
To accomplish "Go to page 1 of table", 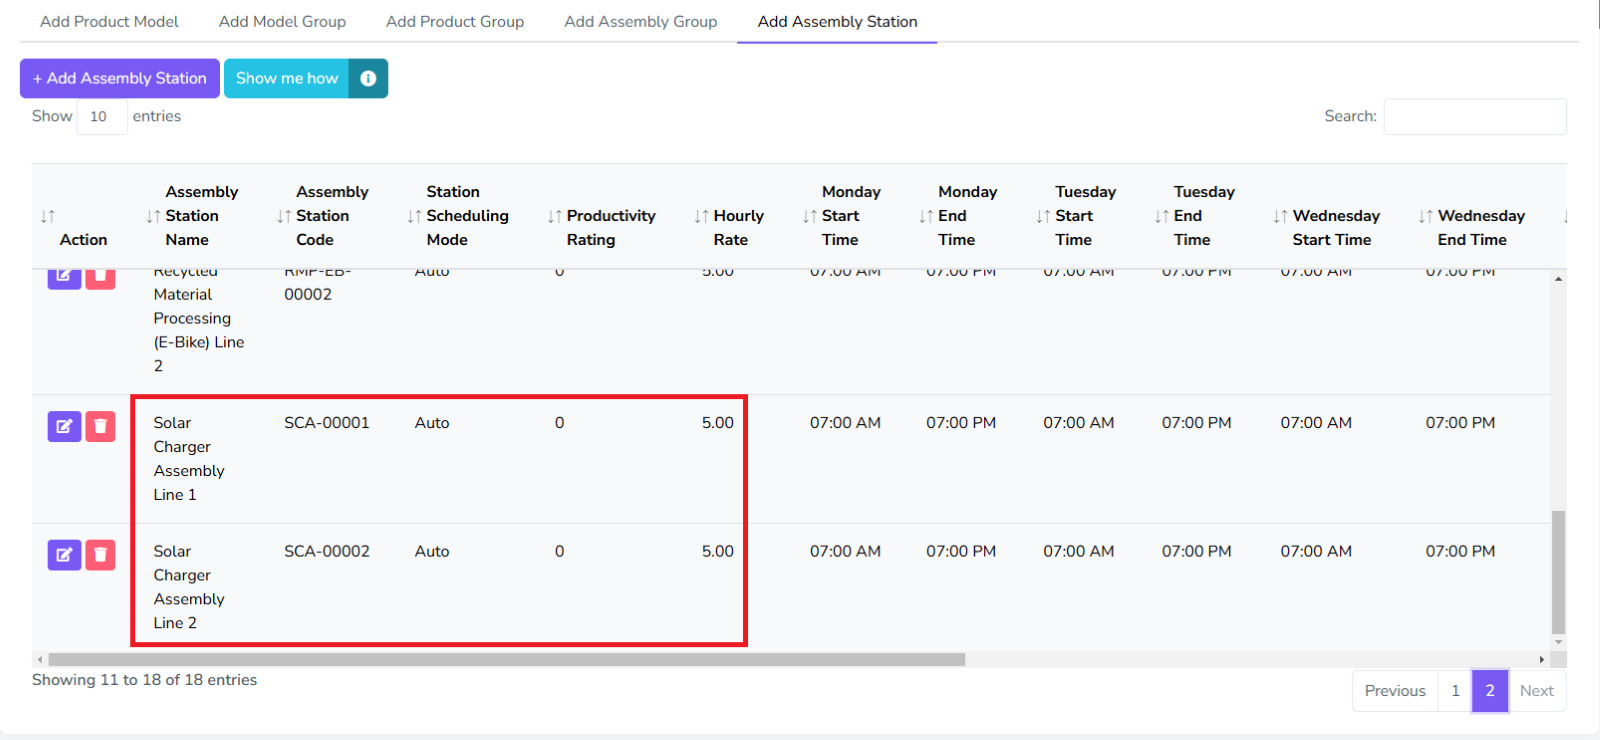I will tap(1455, 691).
